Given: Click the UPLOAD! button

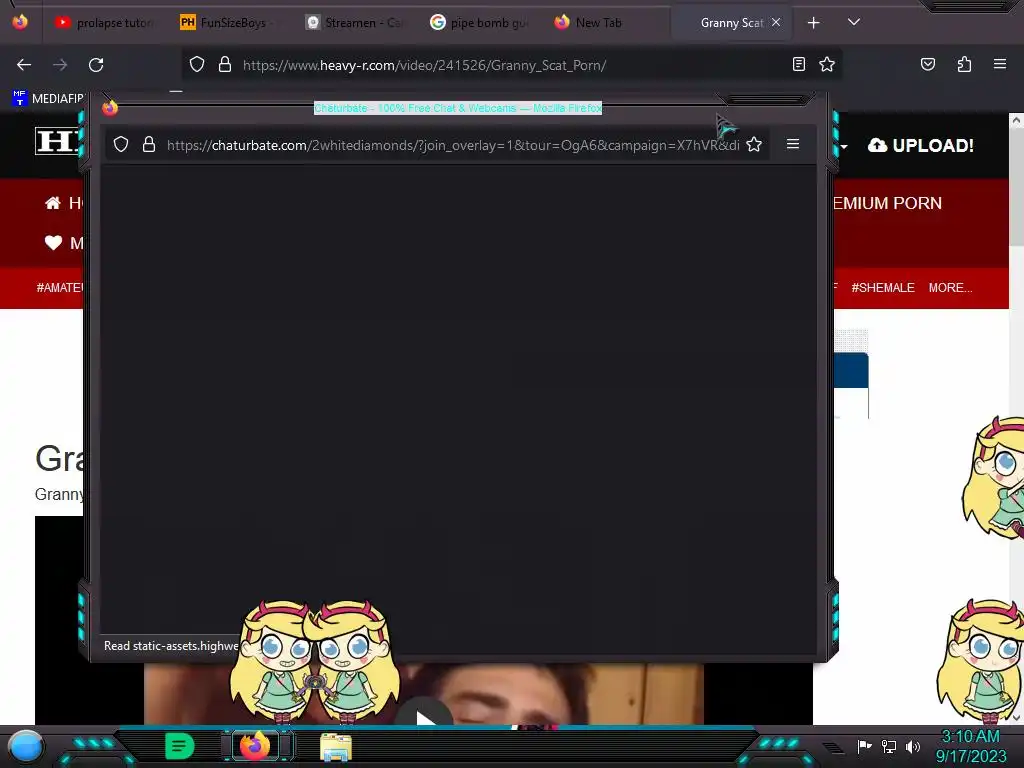Looking at the screenshot, I should 921,146.
